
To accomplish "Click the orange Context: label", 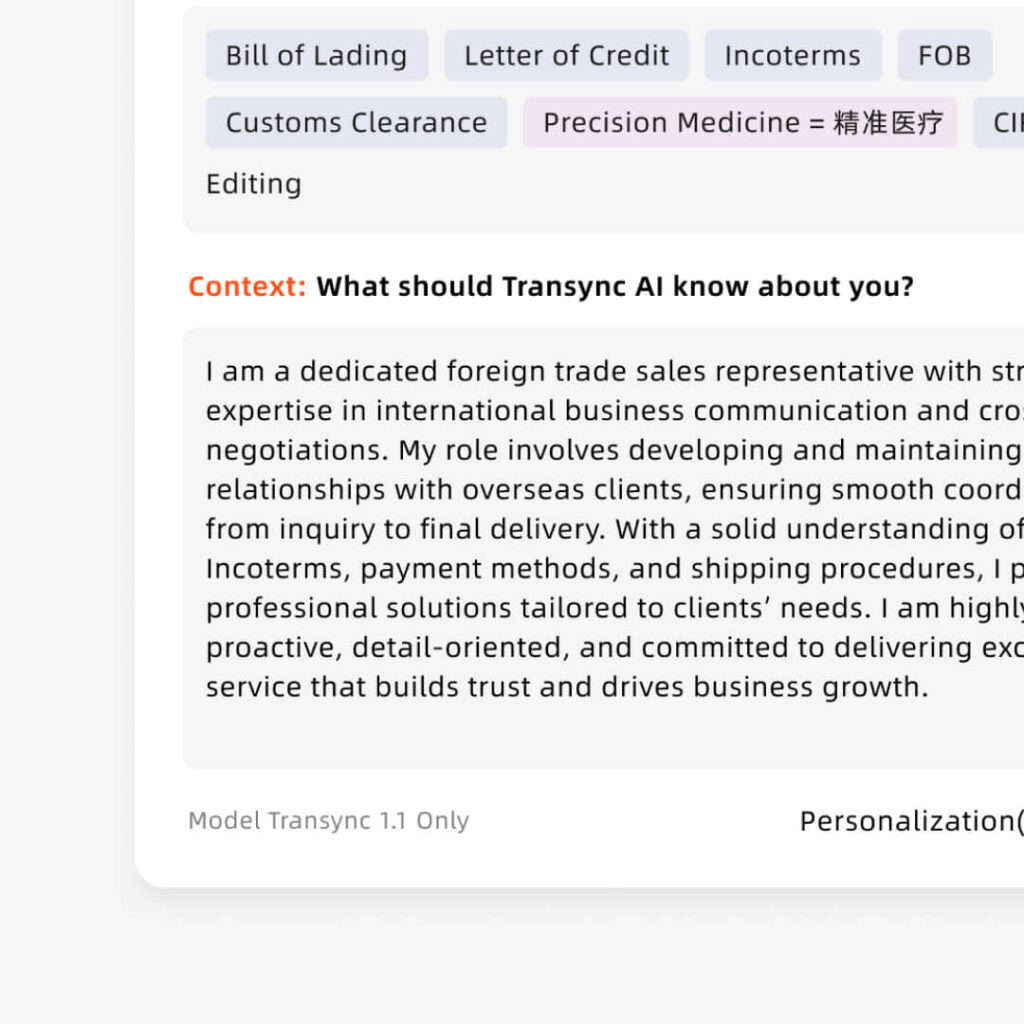I will click(245, 286).
